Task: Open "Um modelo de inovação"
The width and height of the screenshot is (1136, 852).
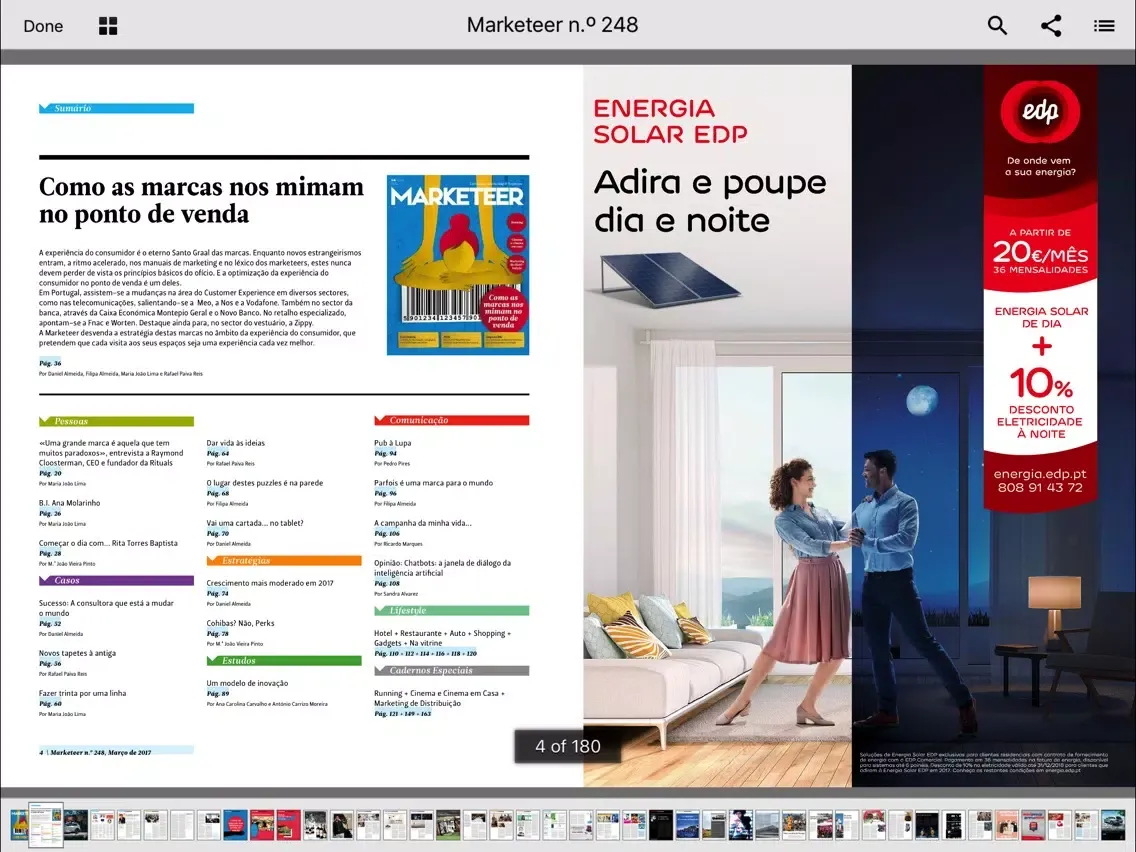Action: click(247, 683)
